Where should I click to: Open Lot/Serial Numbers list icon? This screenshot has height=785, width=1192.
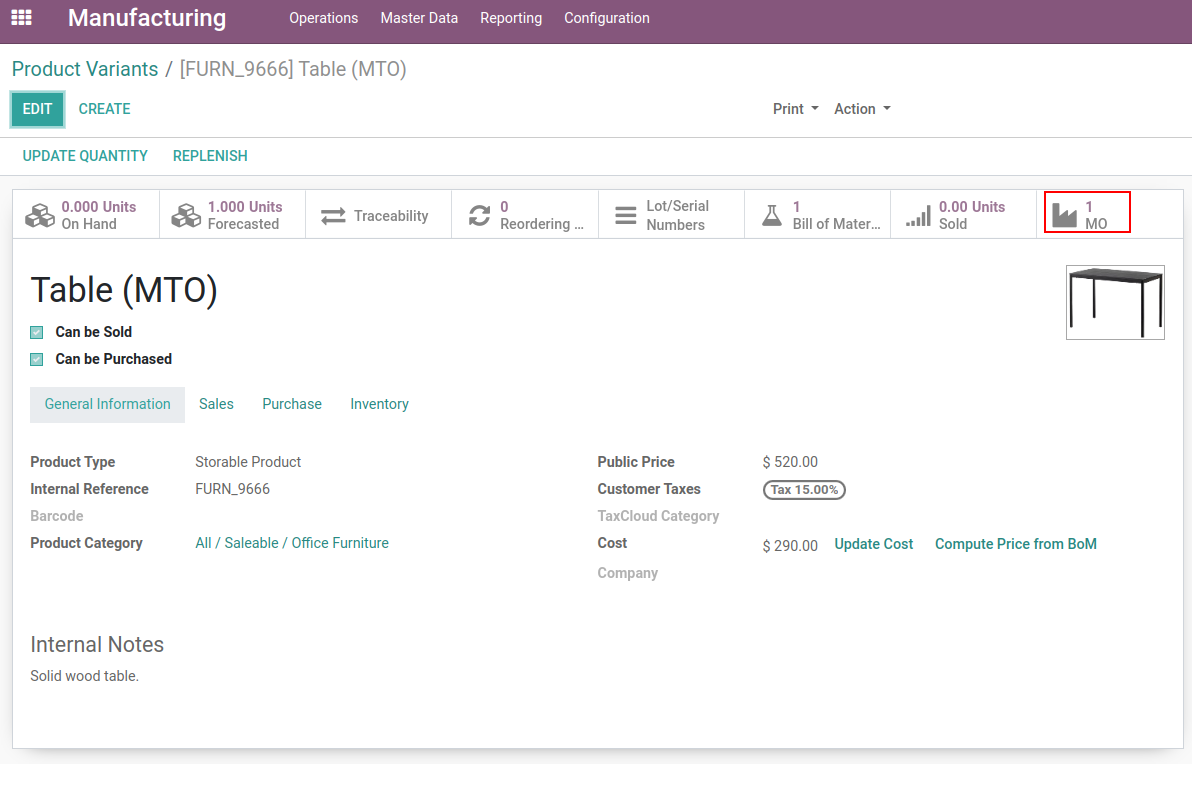[x=625, y=216]
